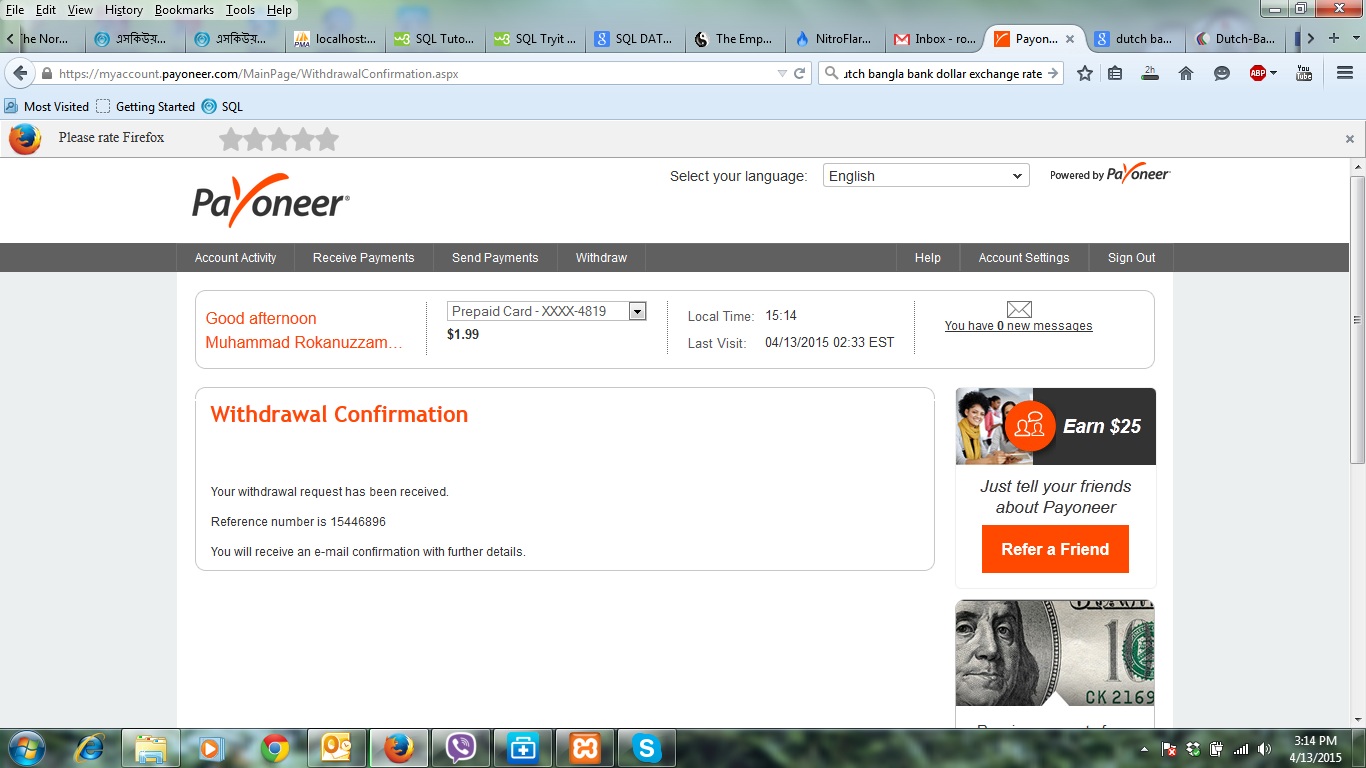Viewport: 1366px width, 768px height.
Task: Open the Tools menu
Action: point(240,10)
